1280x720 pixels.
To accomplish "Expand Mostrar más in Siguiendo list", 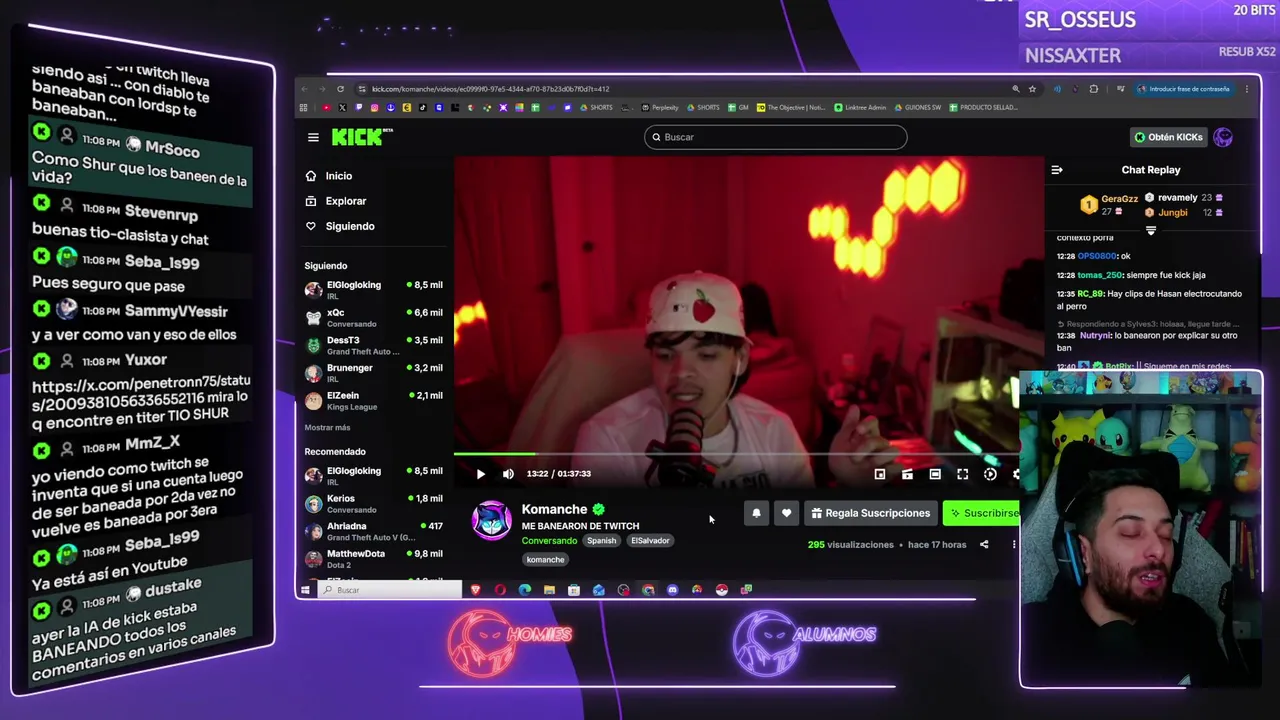I will [x=327, y=428].
